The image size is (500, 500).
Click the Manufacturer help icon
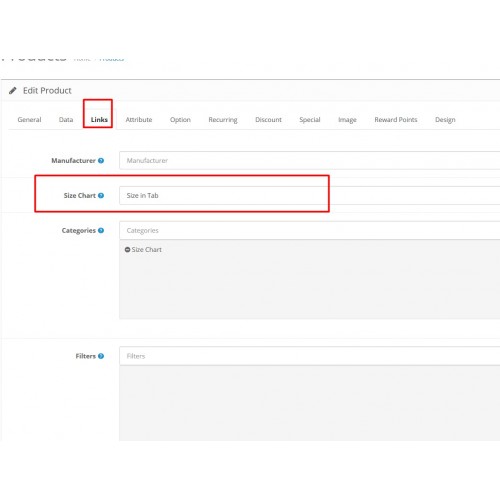(x=101, y=161)
